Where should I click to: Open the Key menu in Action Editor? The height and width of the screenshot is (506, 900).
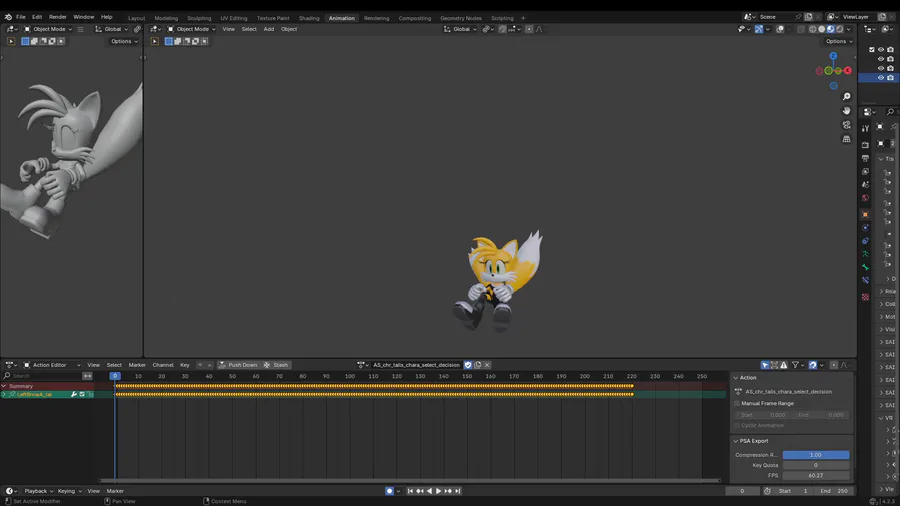[185, 365]
